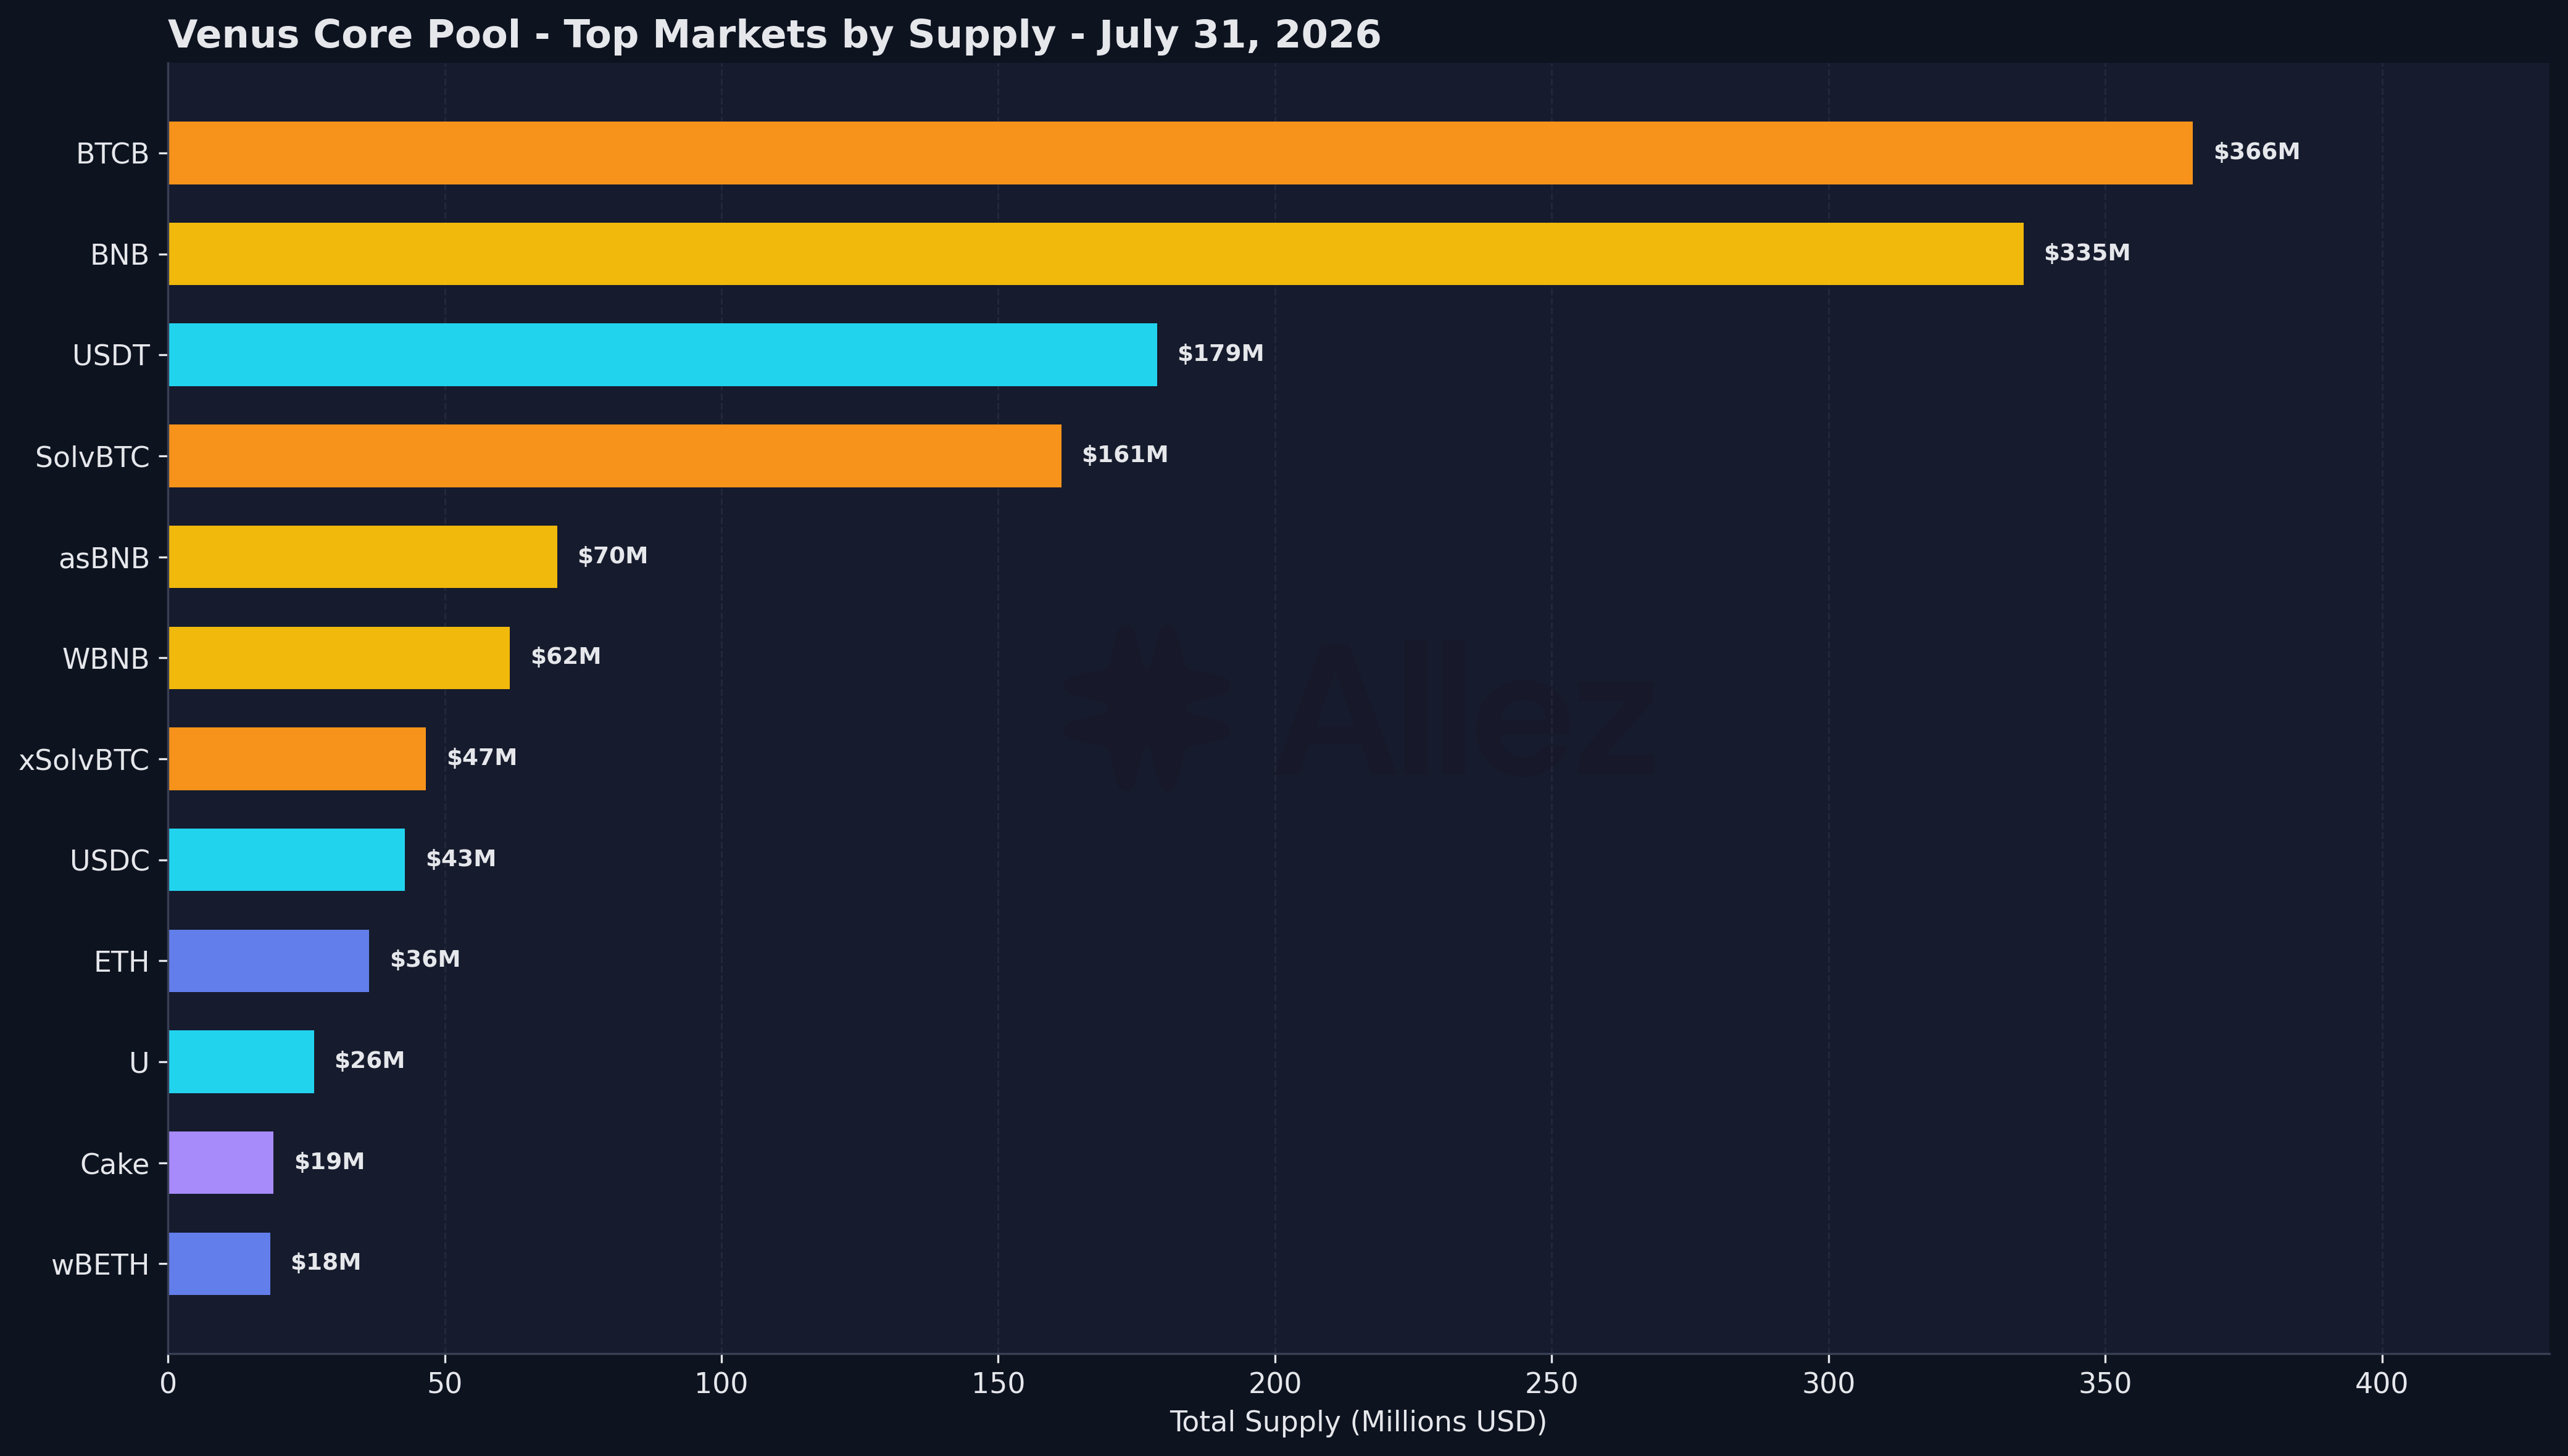
Task: Click the '$70M' value label
Action: [x=612, y=556]
